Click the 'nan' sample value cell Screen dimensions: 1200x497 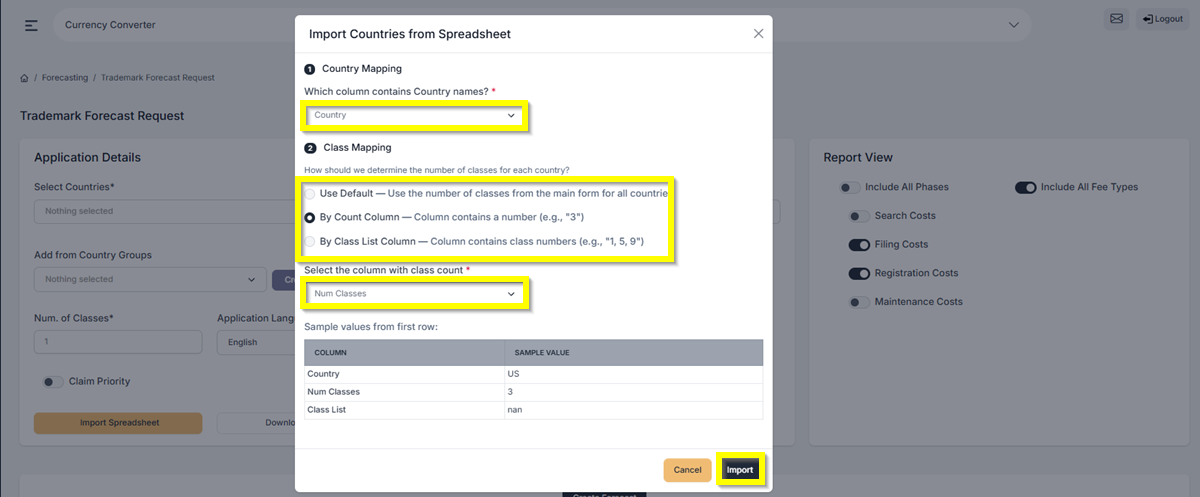coord(634,410)
